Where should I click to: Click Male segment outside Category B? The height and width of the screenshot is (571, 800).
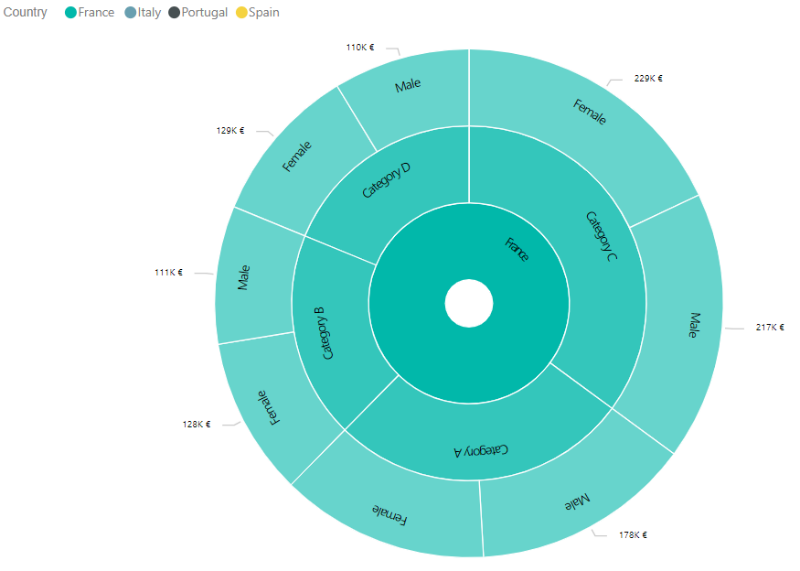click(243, 277)
